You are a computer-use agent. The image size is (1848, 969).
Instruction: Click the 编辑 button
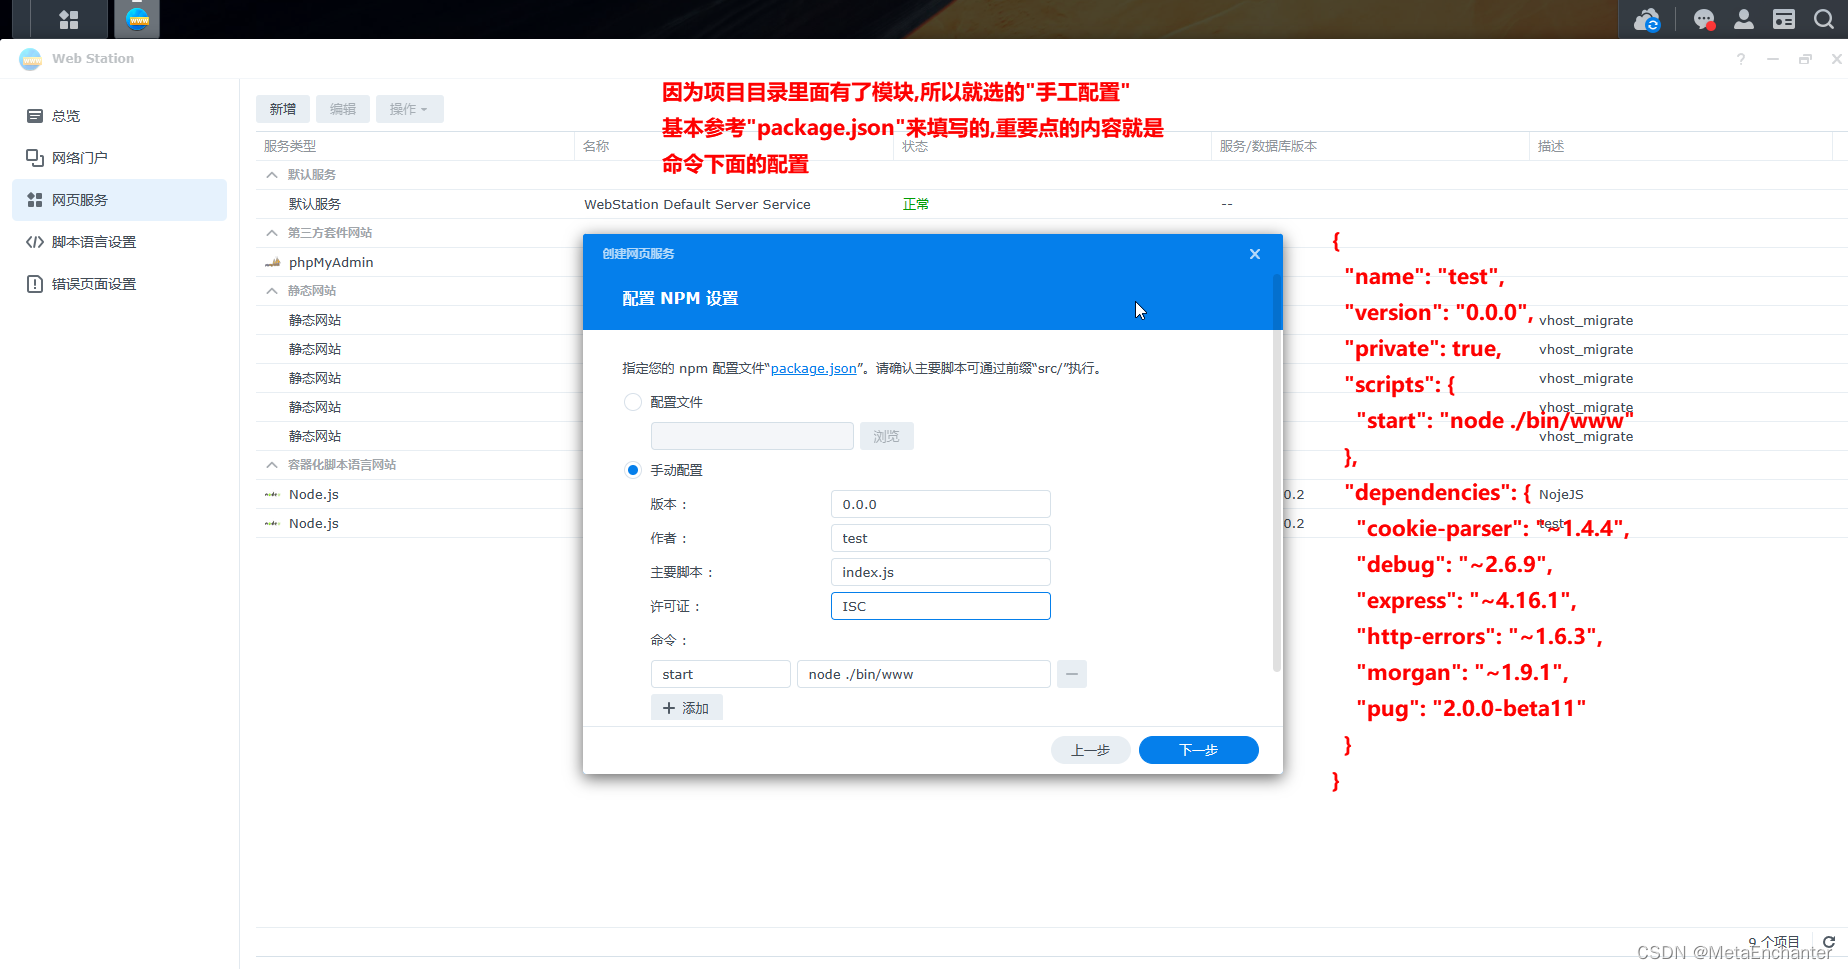(343, 109)
